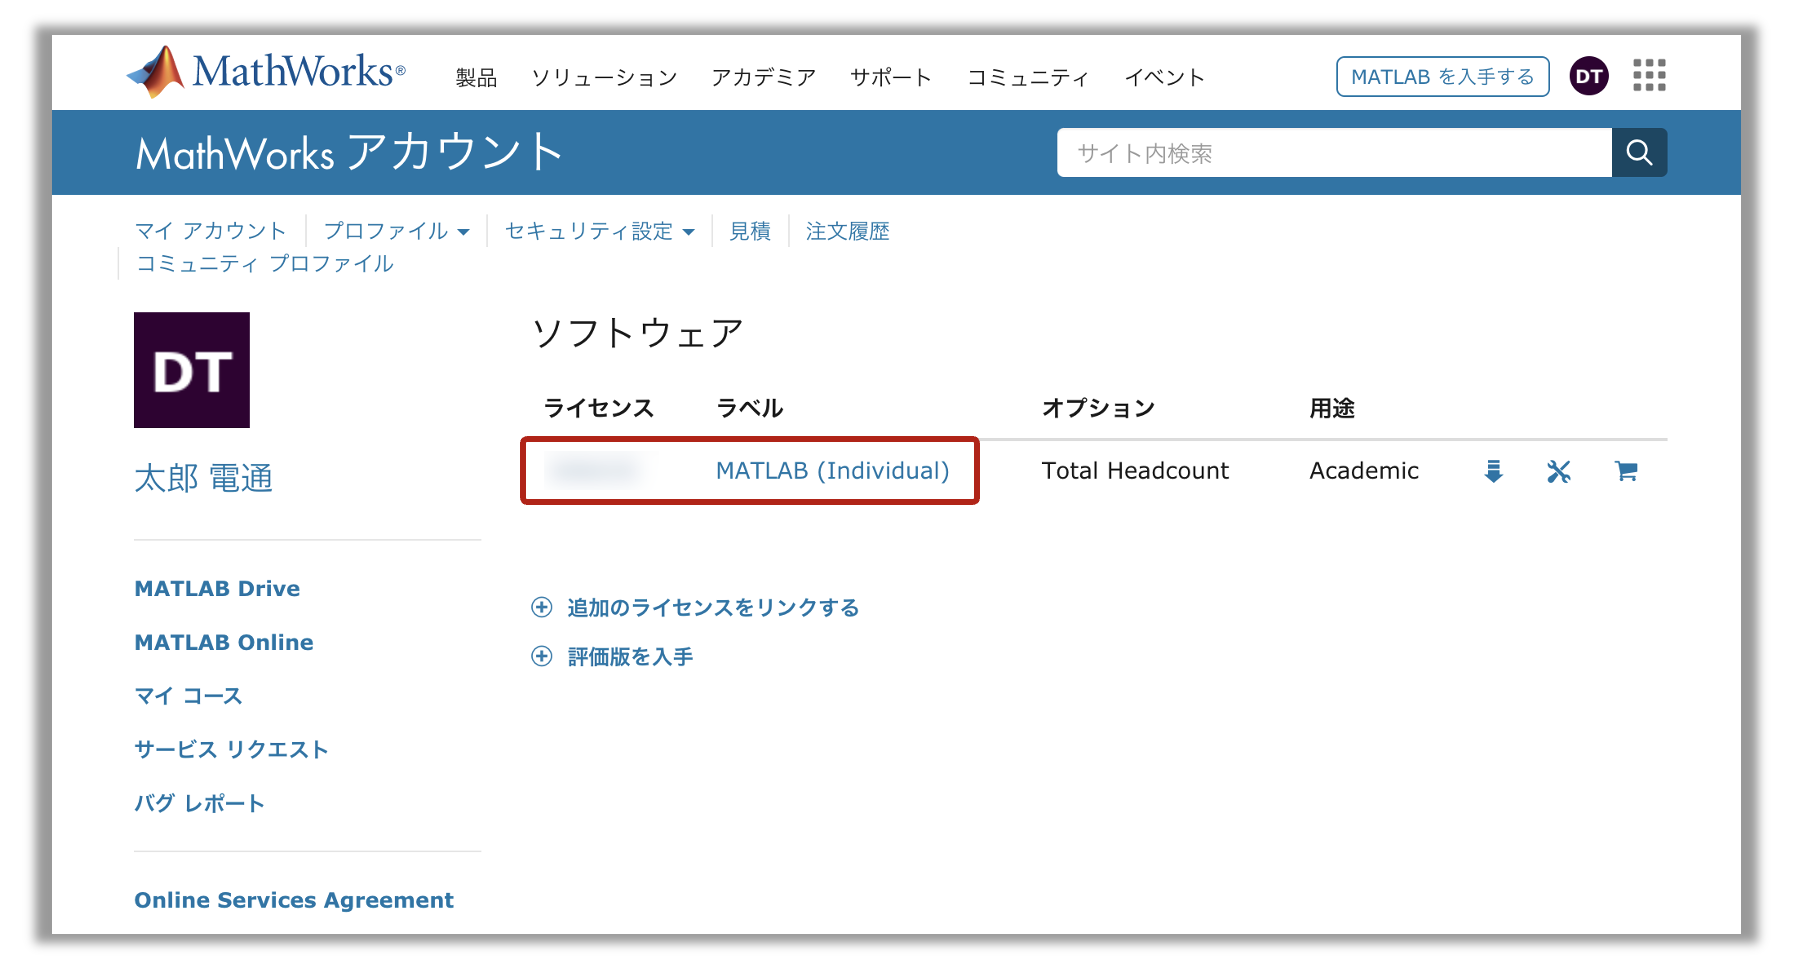Open the Online Services Agreement link
This screenshot has width=1800, height=972.
(x=294, y=900)
